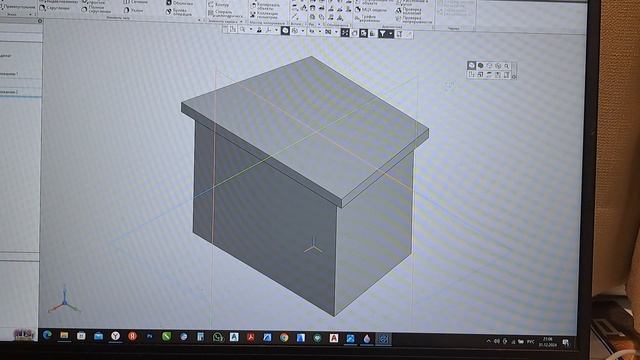640x360 pixels.
Task: Open the dropdown next to the shaded display icon's neighbor
Action: 302,31
